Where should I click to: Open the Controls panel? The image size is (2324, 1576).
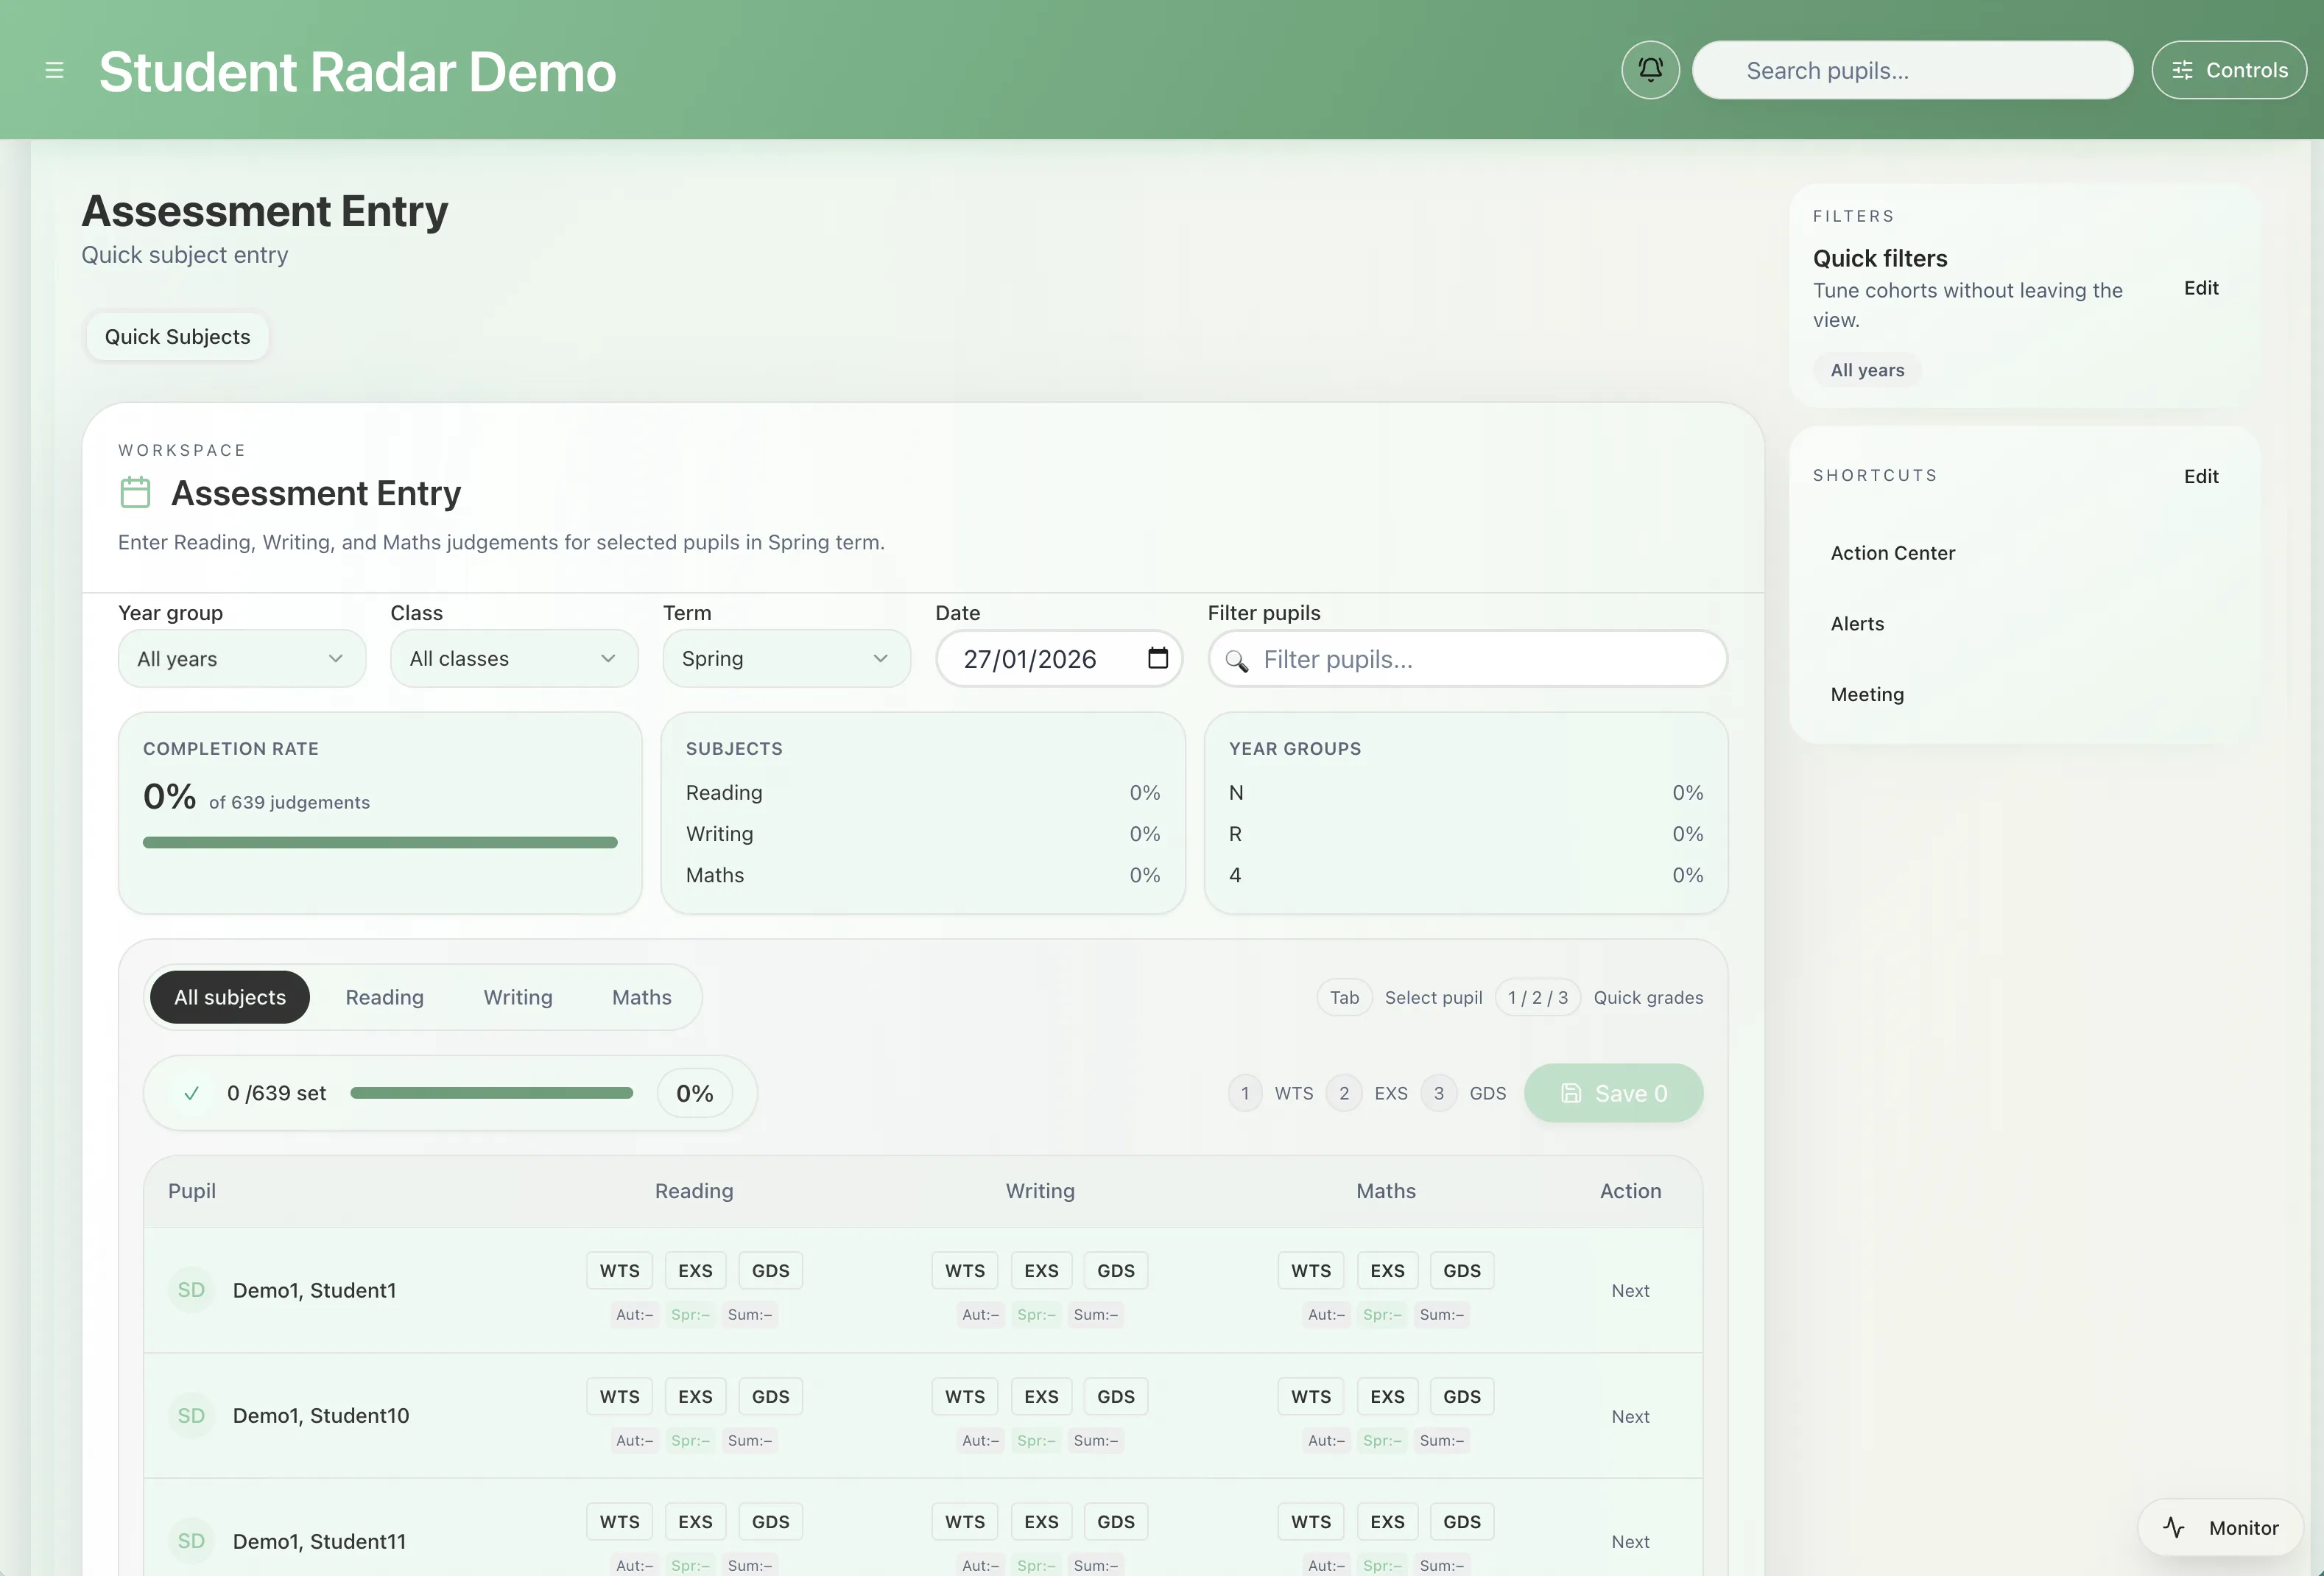click(x=2229, y=69)
